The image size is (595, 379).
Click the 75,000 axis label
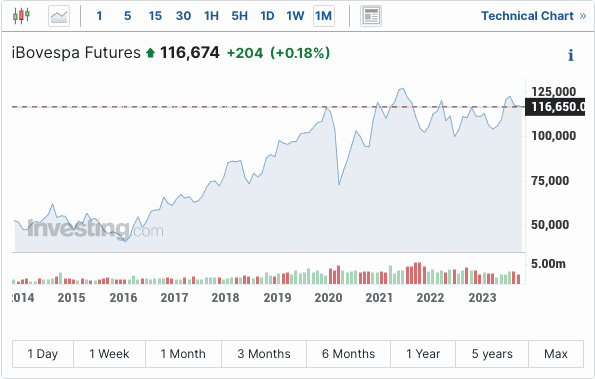tap(550, 181)
